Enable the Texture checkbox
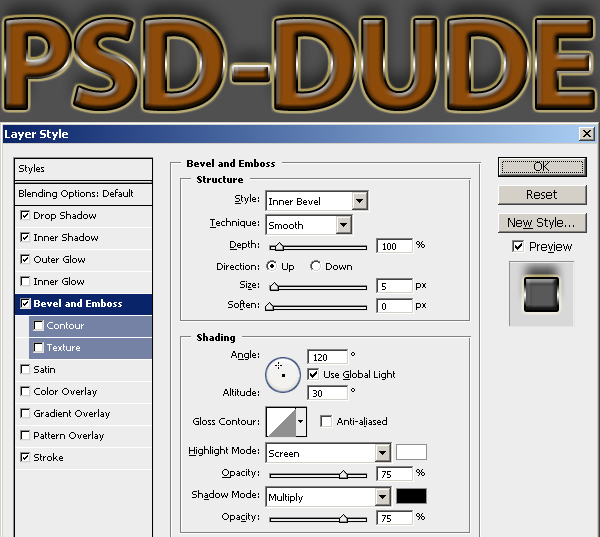The height and width of the screenshot is (537, 600). coord(38,348)
